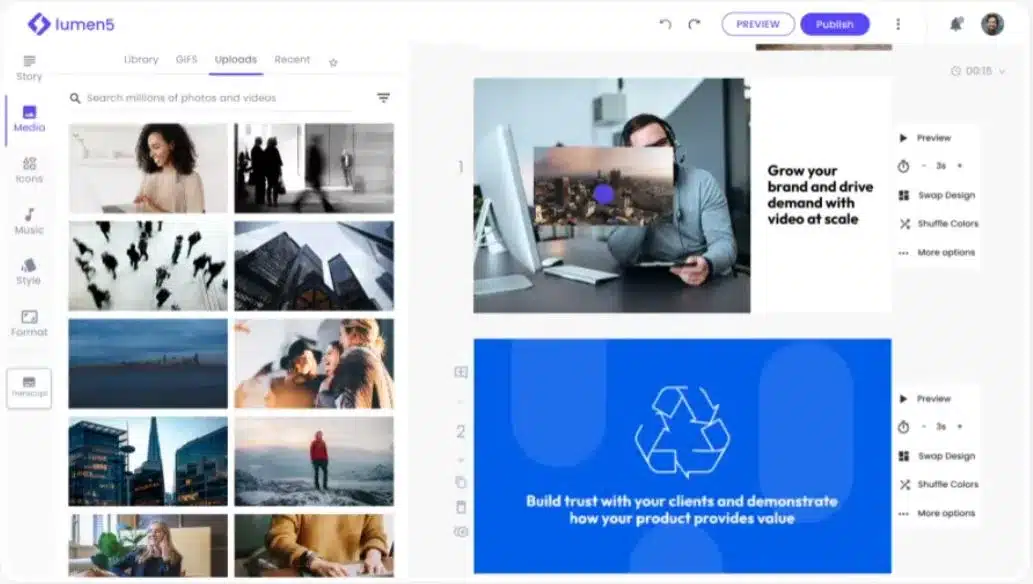Expand More options for scene 2
The height and width of the screenshot is (584, 1033).
tap(937, 513)
